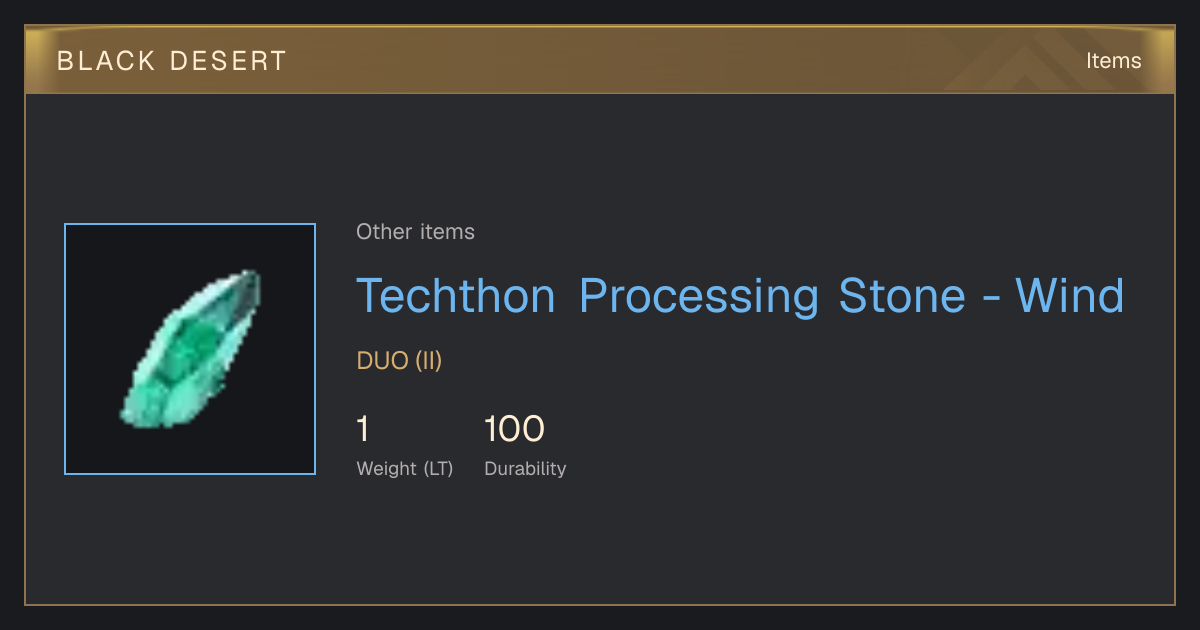Click the word Processing in the title
The height and width of the screenshot is (630, 1200).
click(699, 296)
